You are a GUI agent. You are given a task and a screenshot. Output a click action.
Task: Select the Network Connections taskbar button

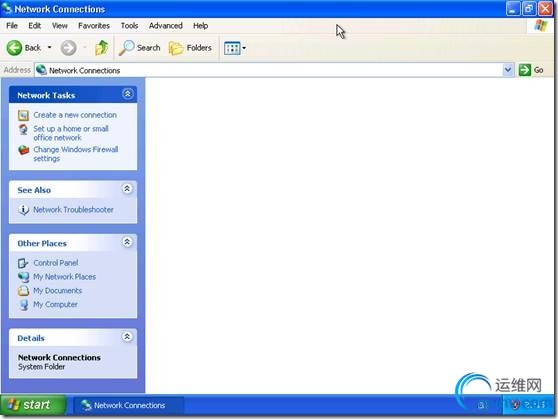point(128,405)
